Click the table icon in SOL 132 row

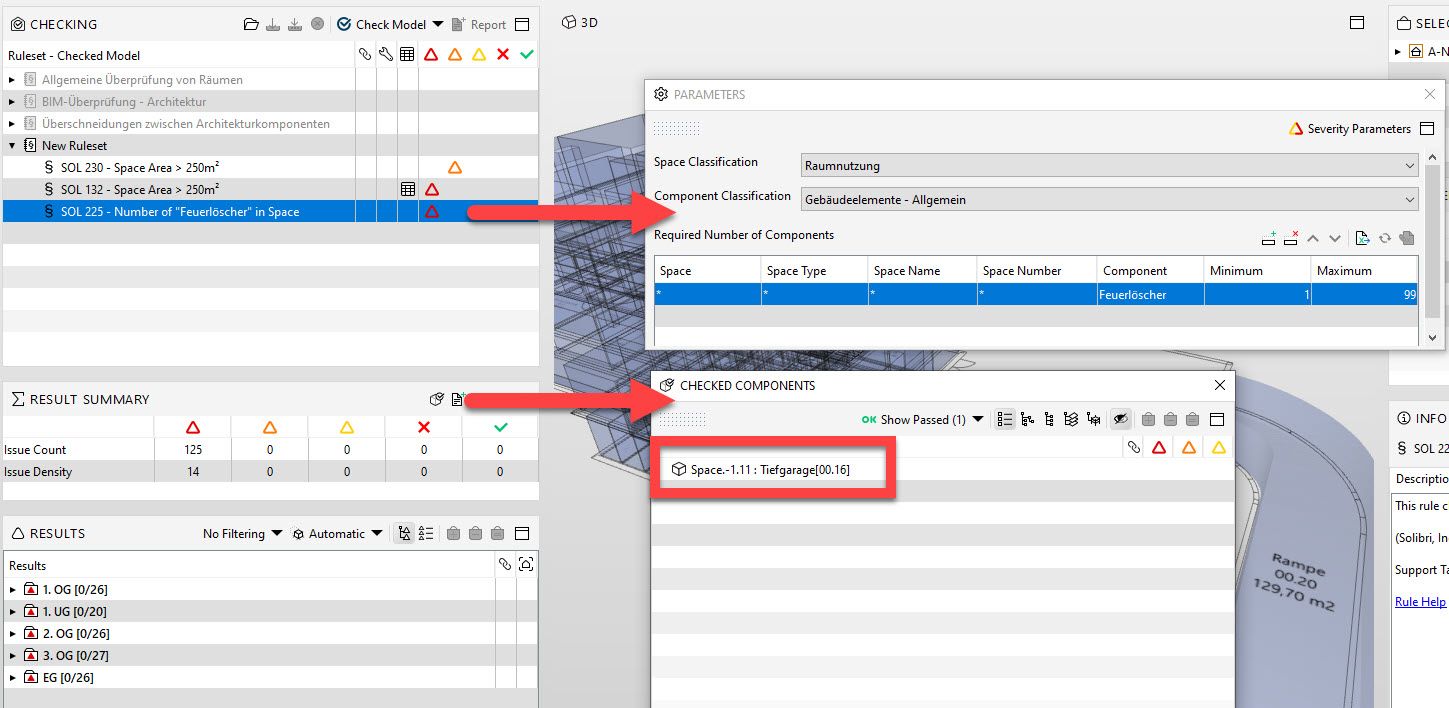(x=407, y=189)
